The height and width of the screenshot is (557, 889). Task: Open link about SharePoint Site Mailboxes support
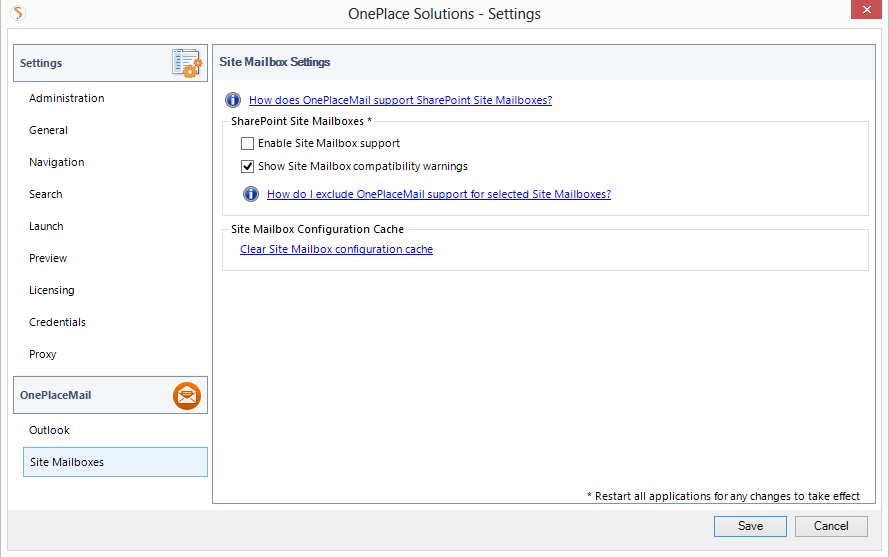pos(400,100)
